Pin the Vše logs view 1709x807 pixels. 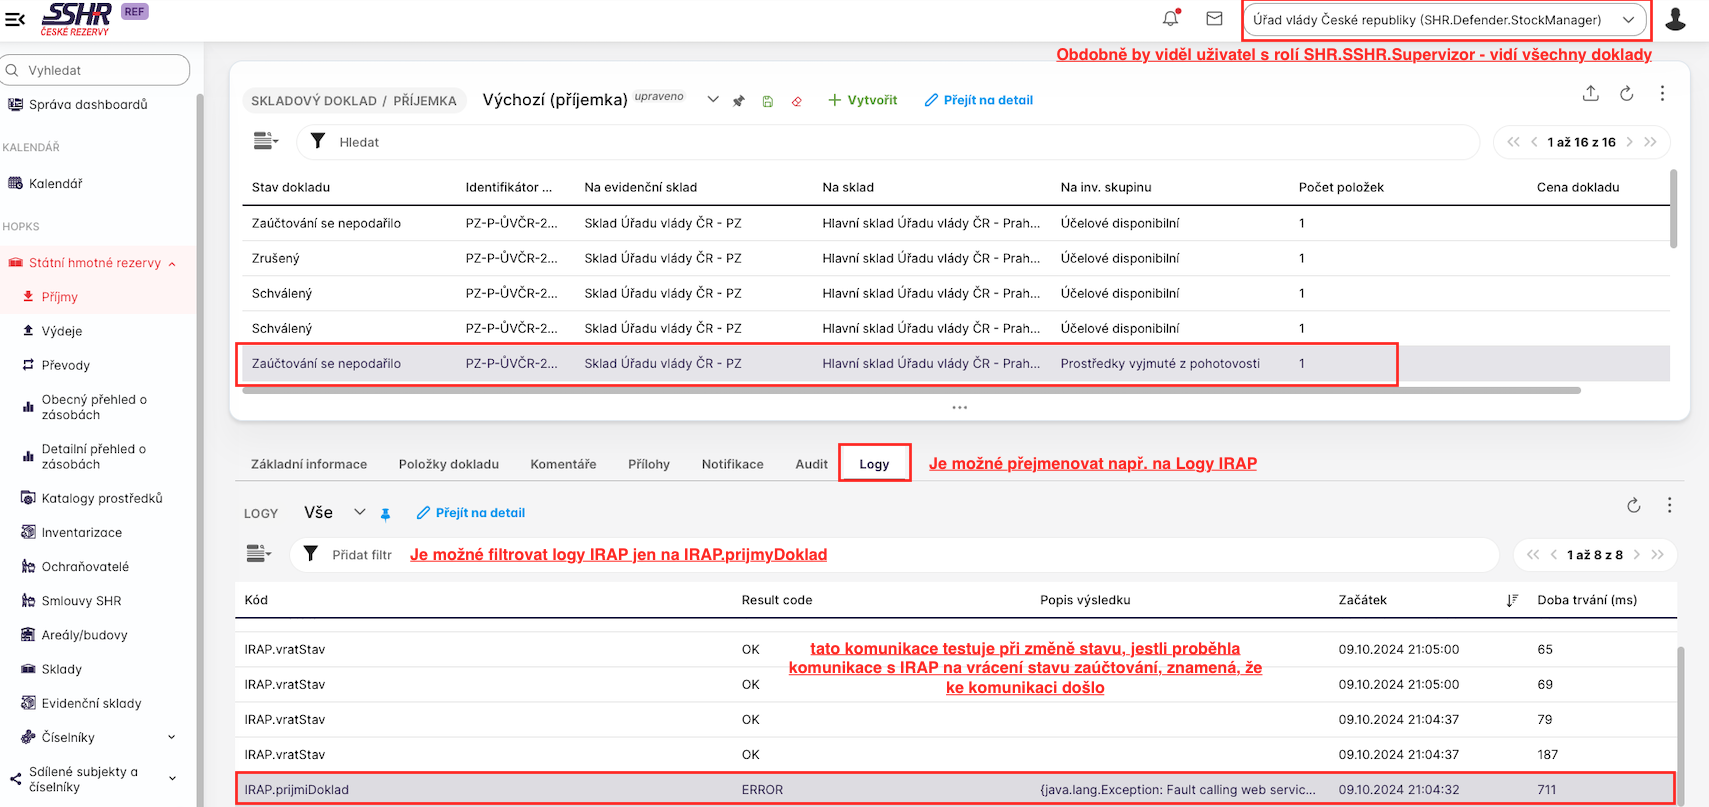(x=385, y=514)
